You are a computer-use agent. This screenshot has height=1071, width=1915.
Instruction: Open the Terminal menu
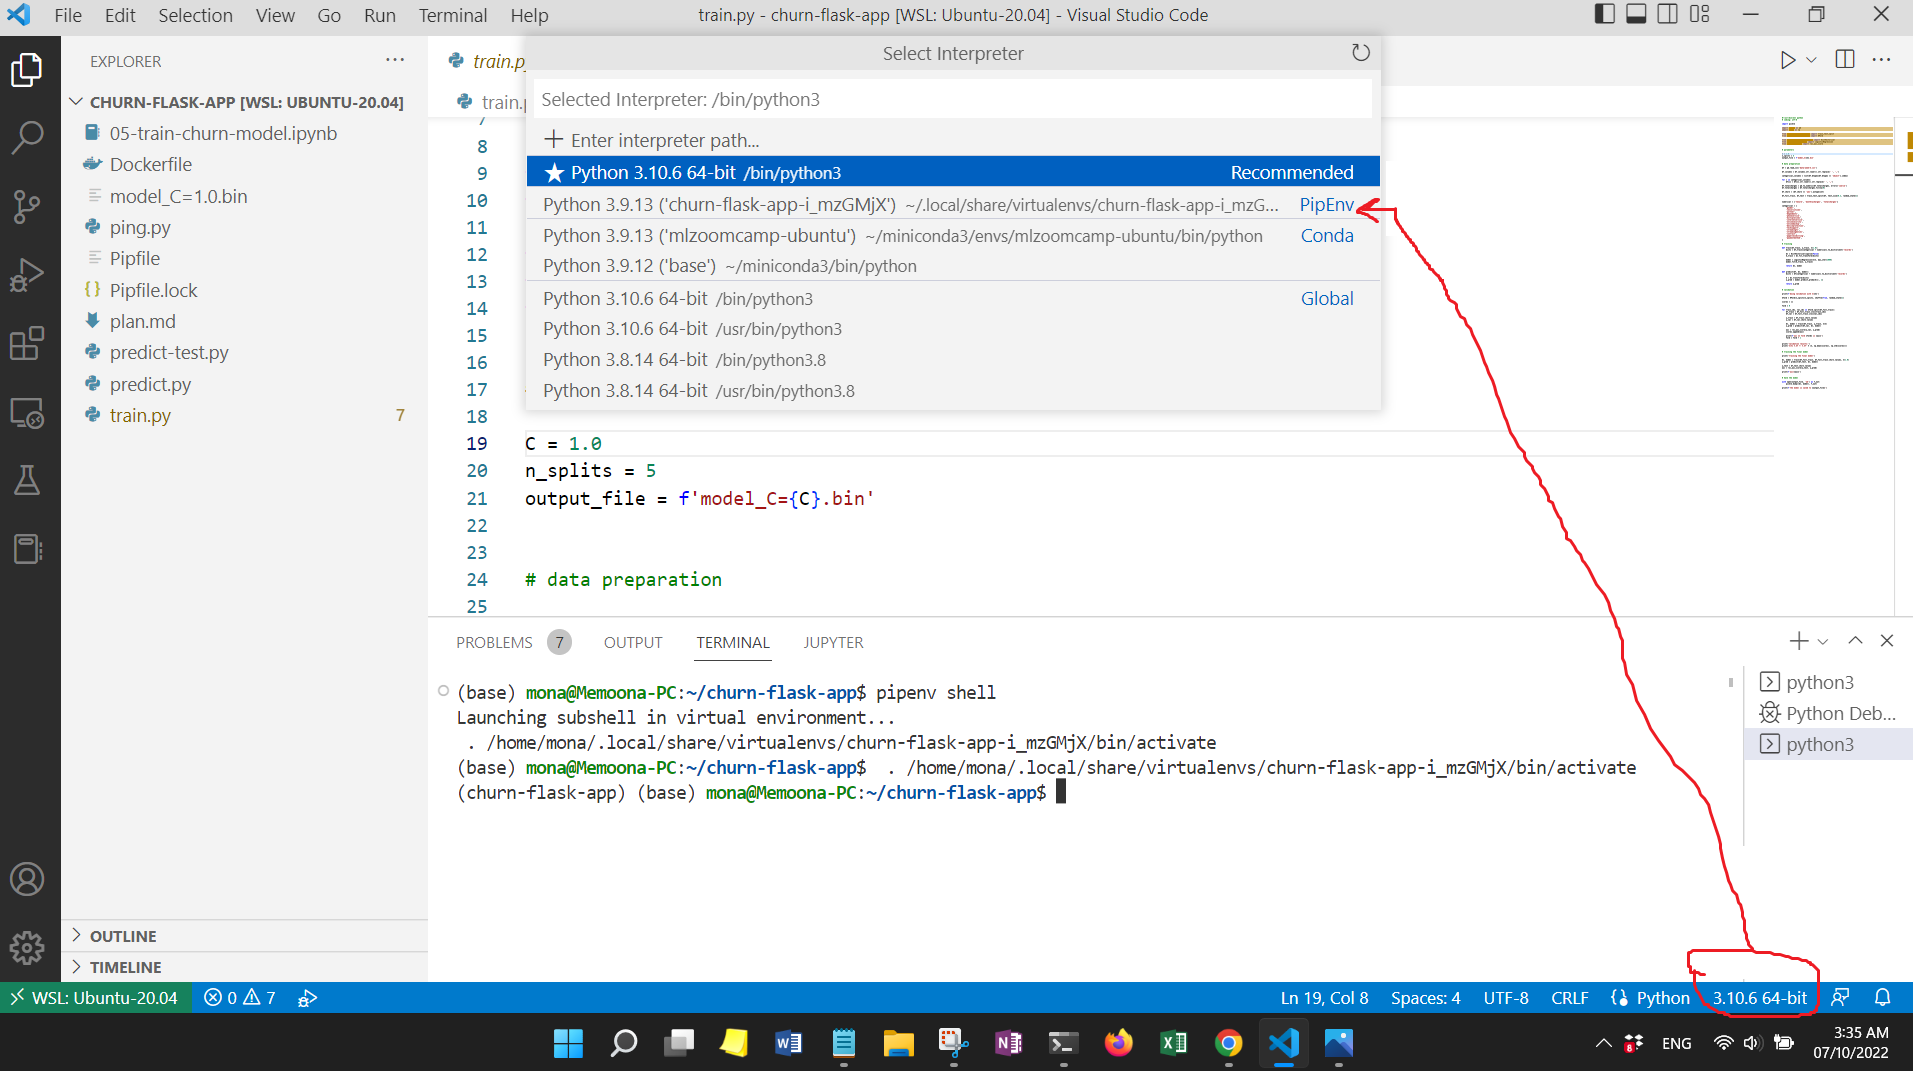(453, 15)
